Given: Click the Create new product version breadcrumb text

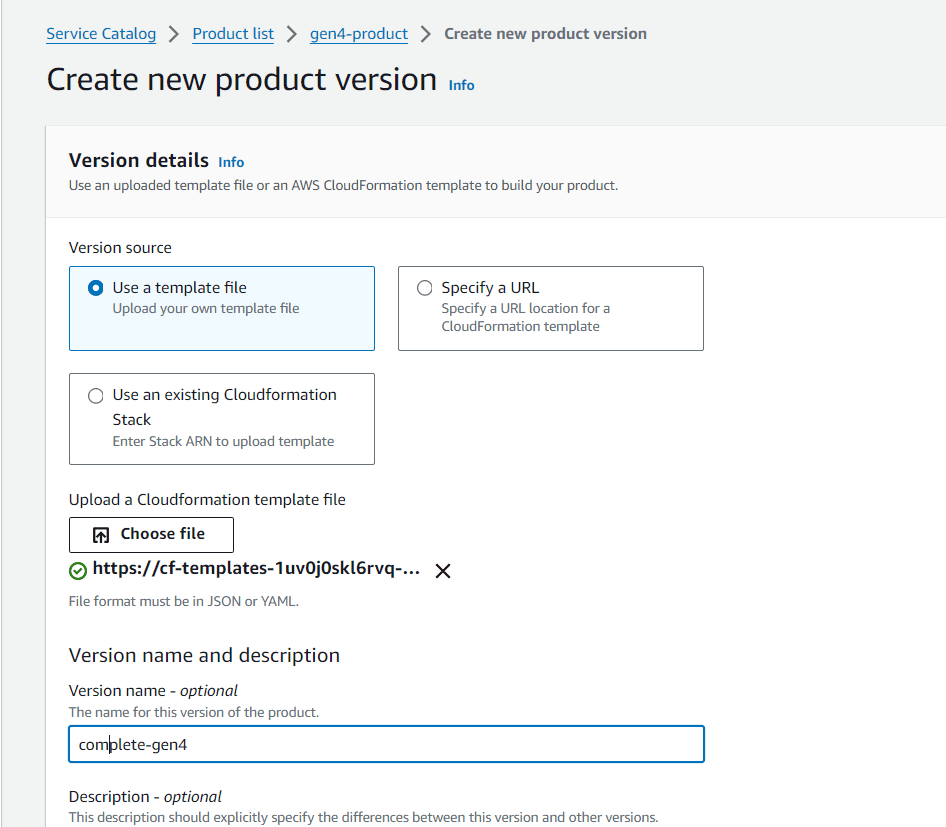Looking at the screenshot, I should tap(545, 34).
